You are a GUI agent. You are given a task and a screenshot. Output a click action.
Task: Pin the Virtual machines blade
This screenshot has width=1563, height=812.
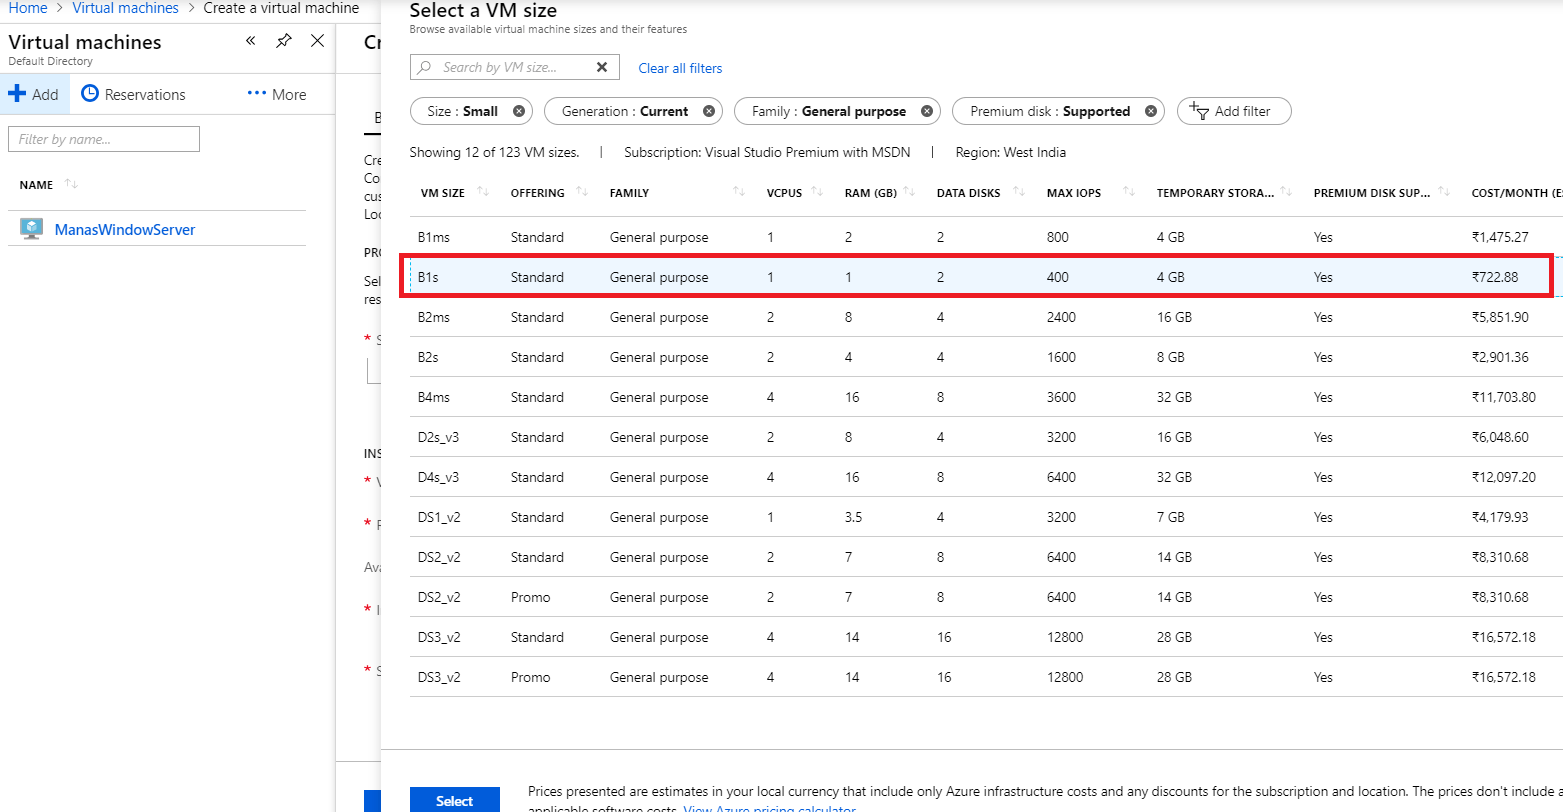pyautogui.click(x=283, y=41)
